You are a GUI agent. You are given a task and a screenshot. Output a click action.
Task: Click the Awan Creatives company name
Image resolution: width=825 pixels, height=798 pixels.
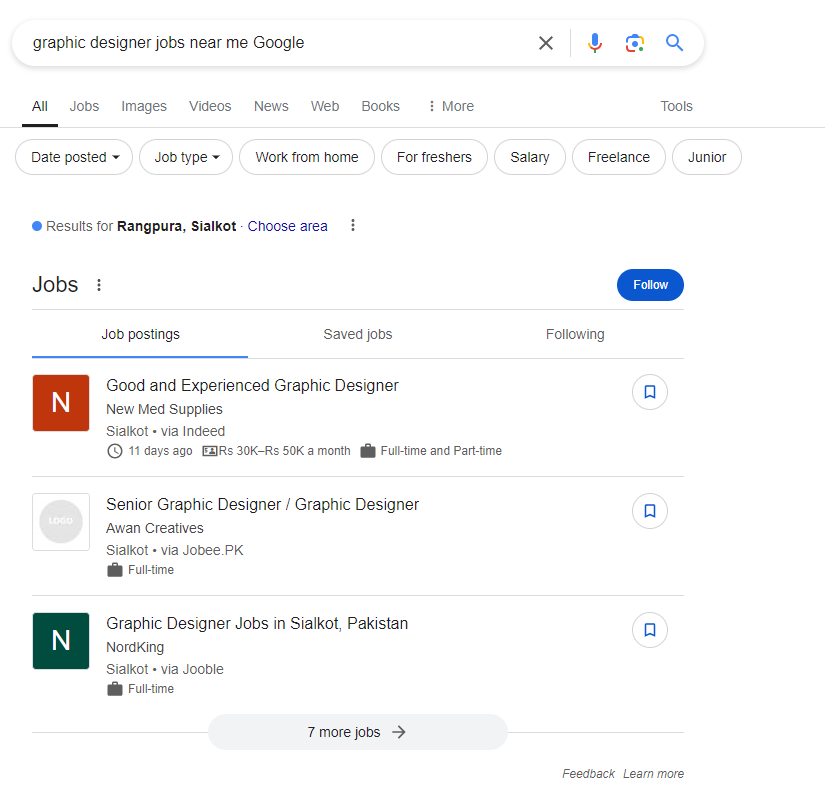[x=155, y=528]
